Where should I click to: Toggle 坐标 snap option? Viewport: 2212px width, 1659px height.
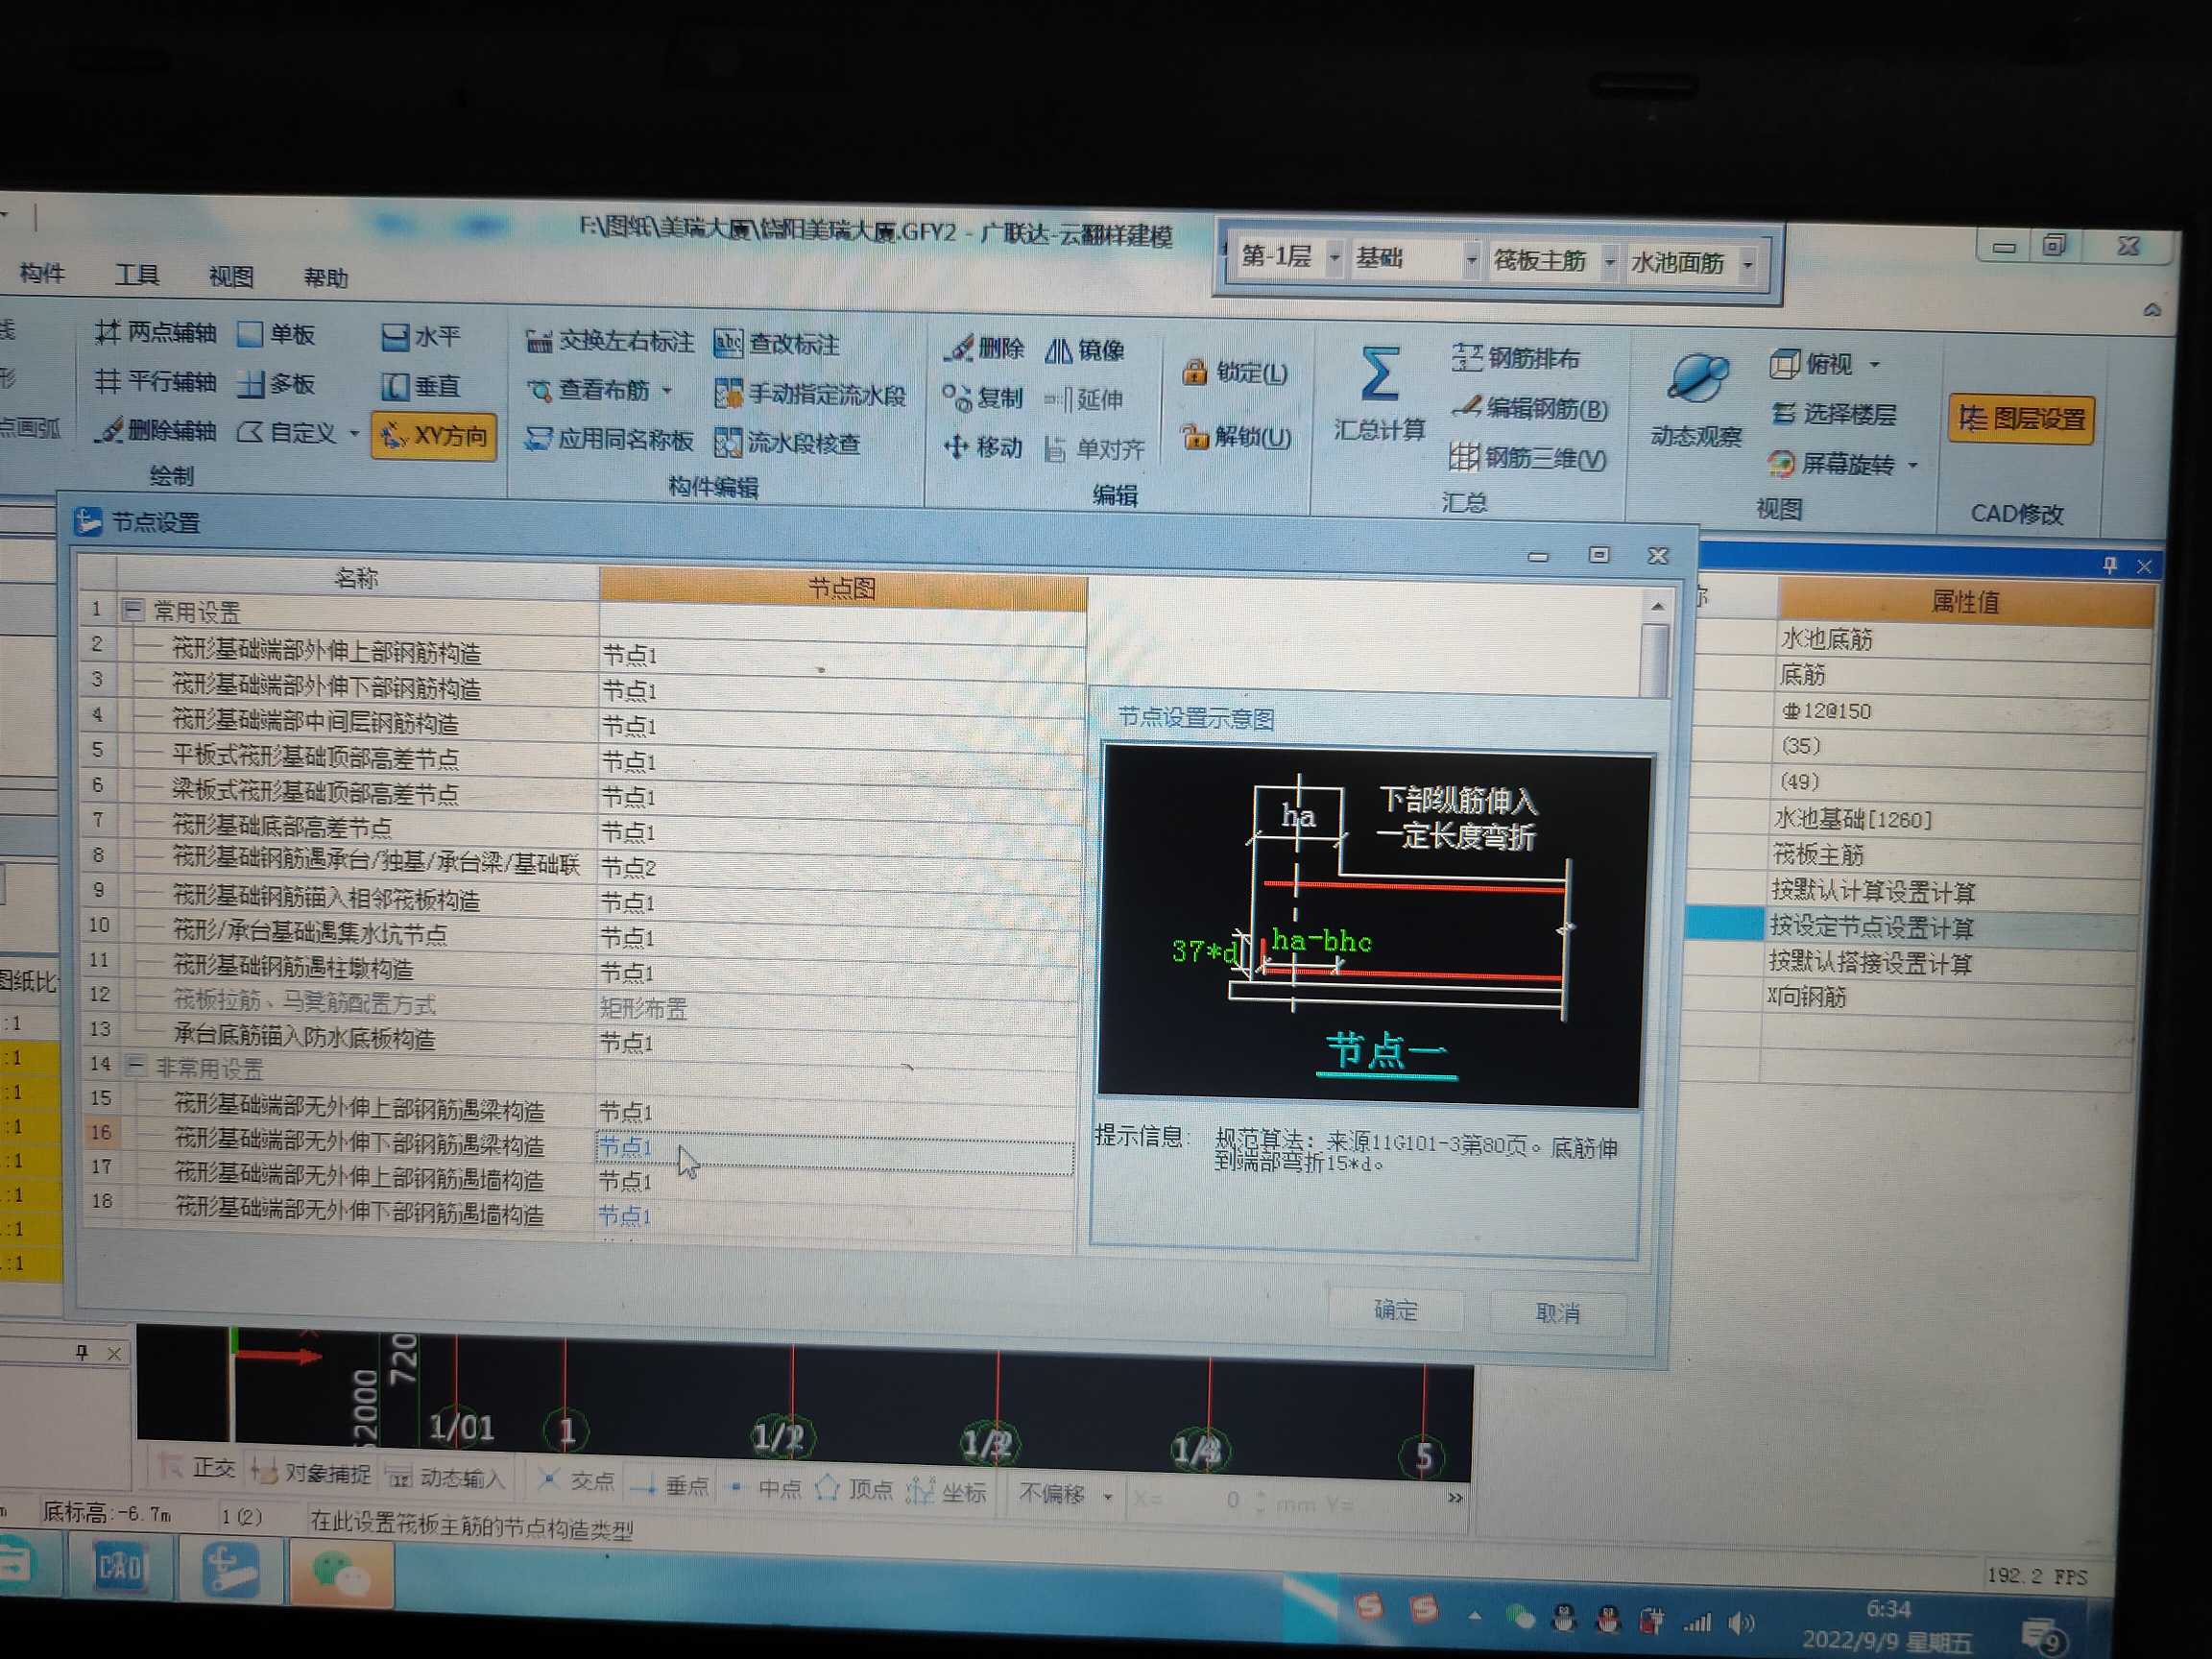(947, 1492)
